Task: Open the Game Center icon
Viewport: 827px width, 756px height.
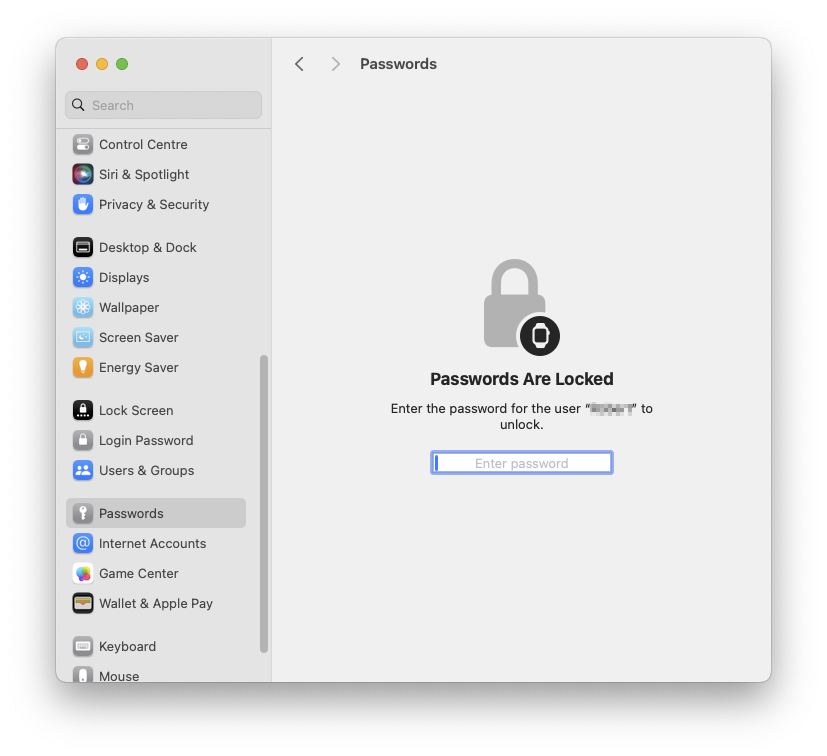Action: 83,573
